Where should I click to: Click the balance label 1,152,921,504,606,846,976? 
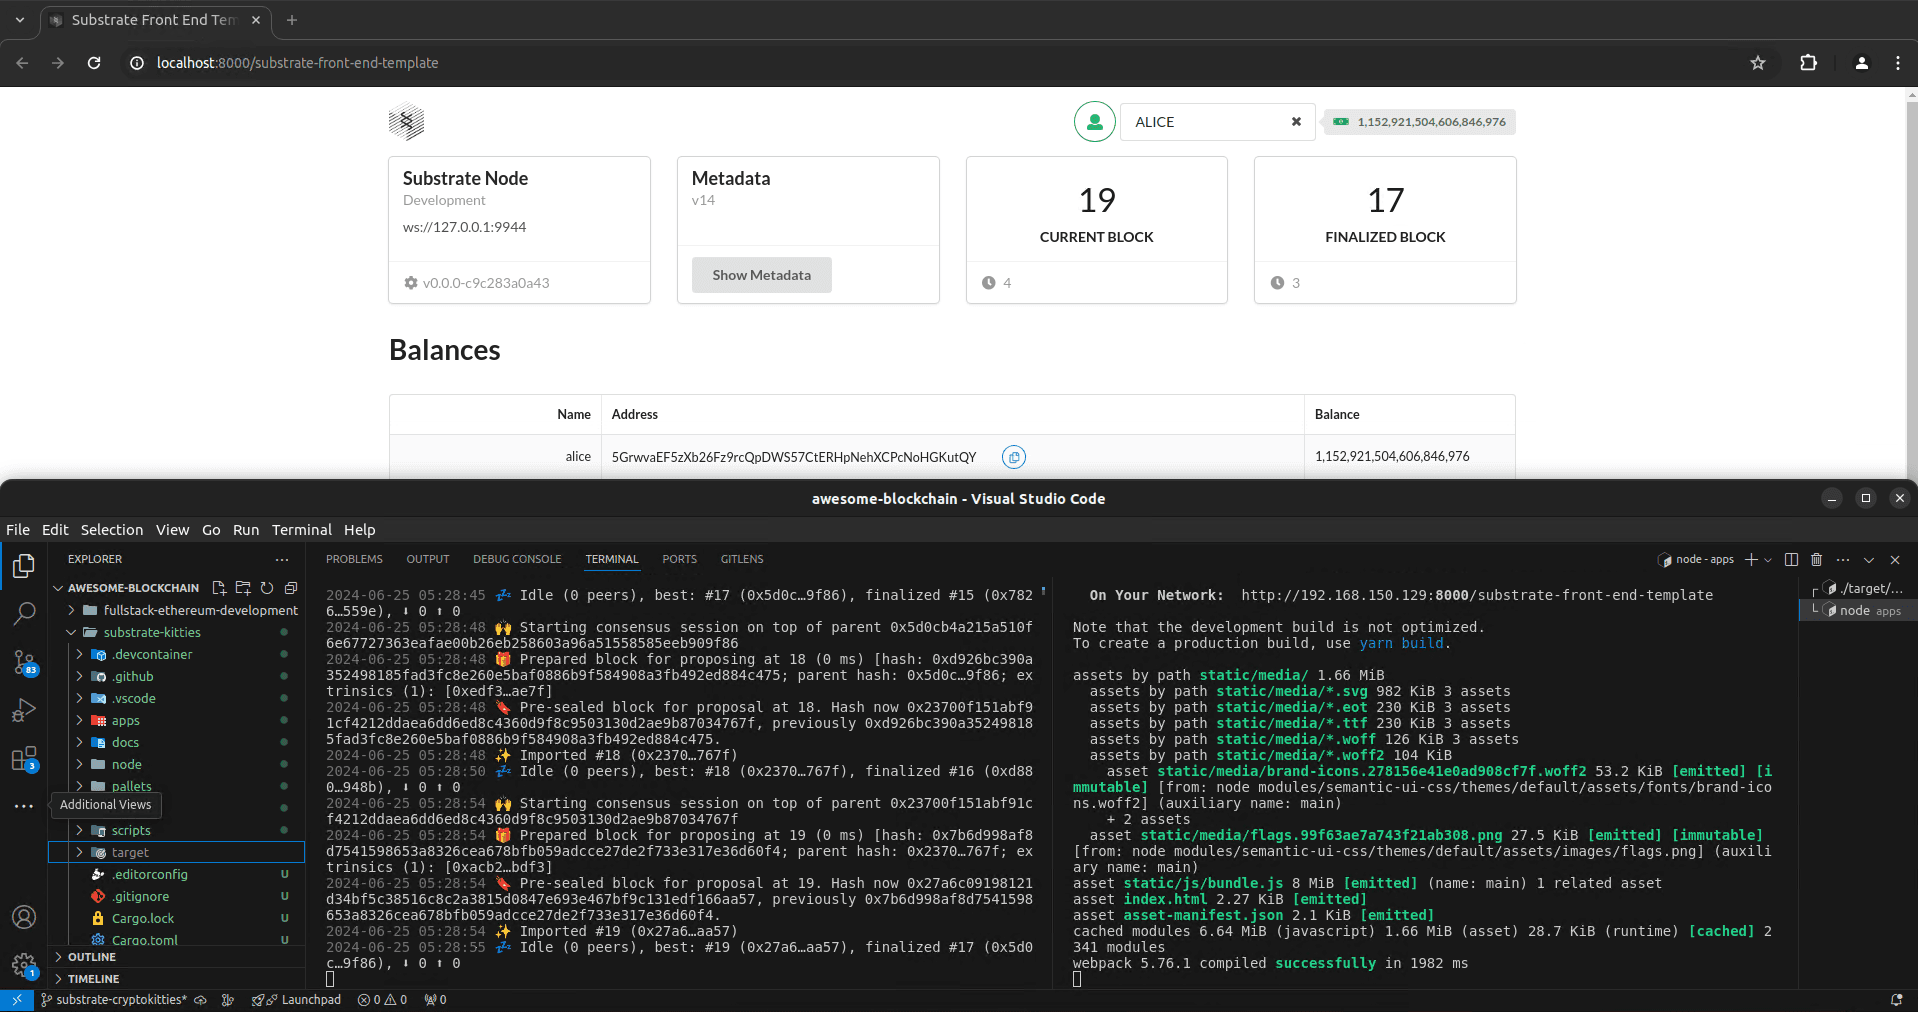tap(1420, 122)
